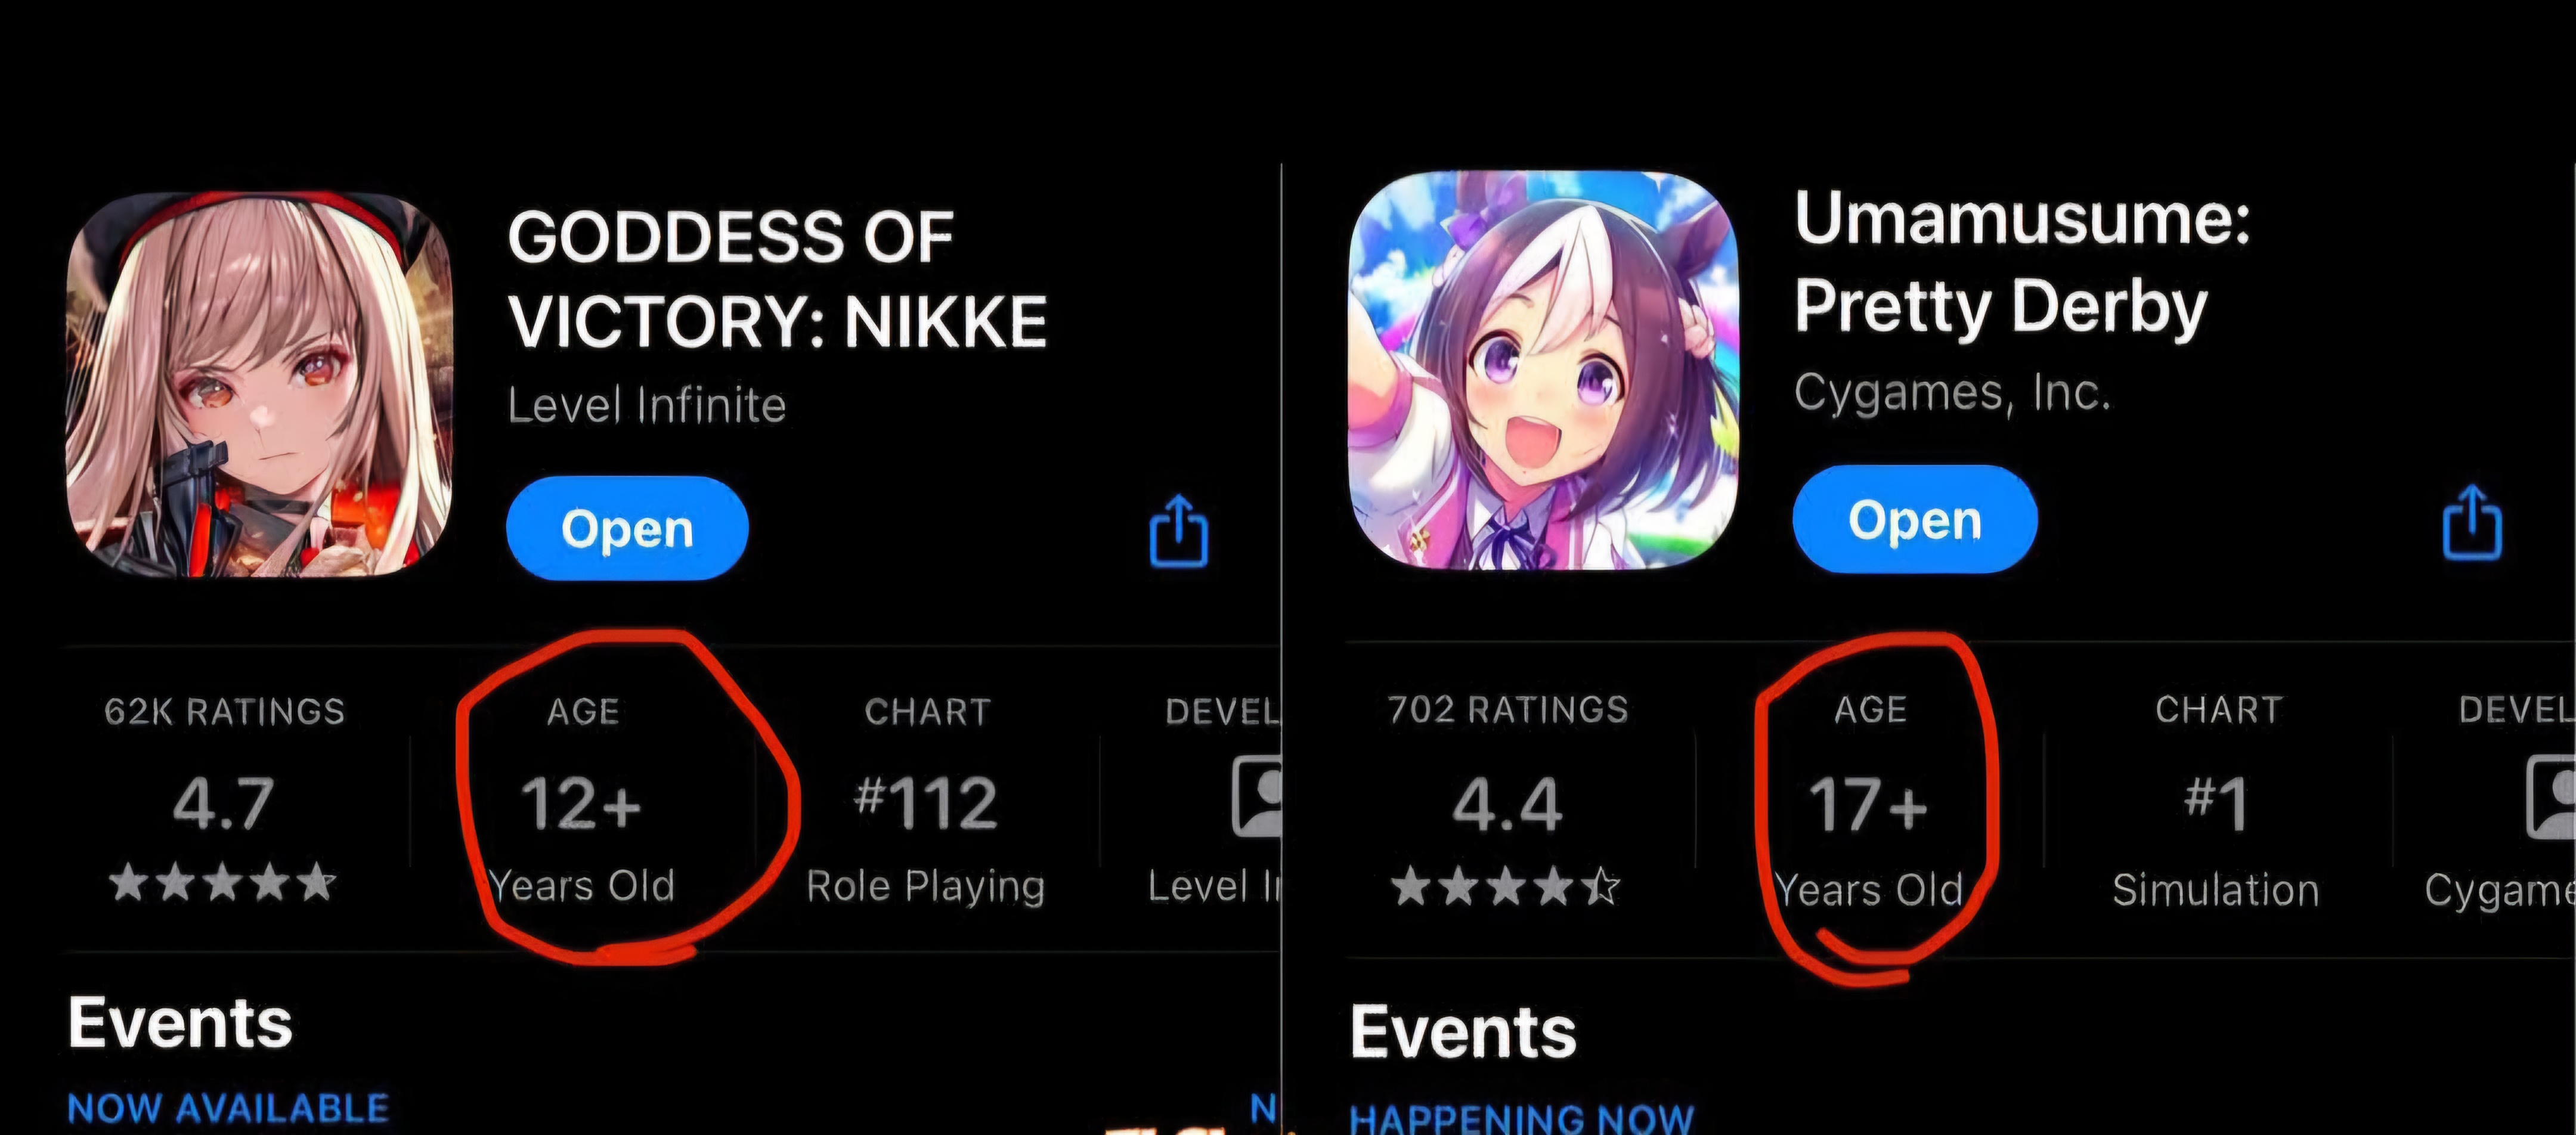Share the Umamusume app page
This screenshot has width=2576, height=1135.
pyautogui.click(x=2472, y=521)
